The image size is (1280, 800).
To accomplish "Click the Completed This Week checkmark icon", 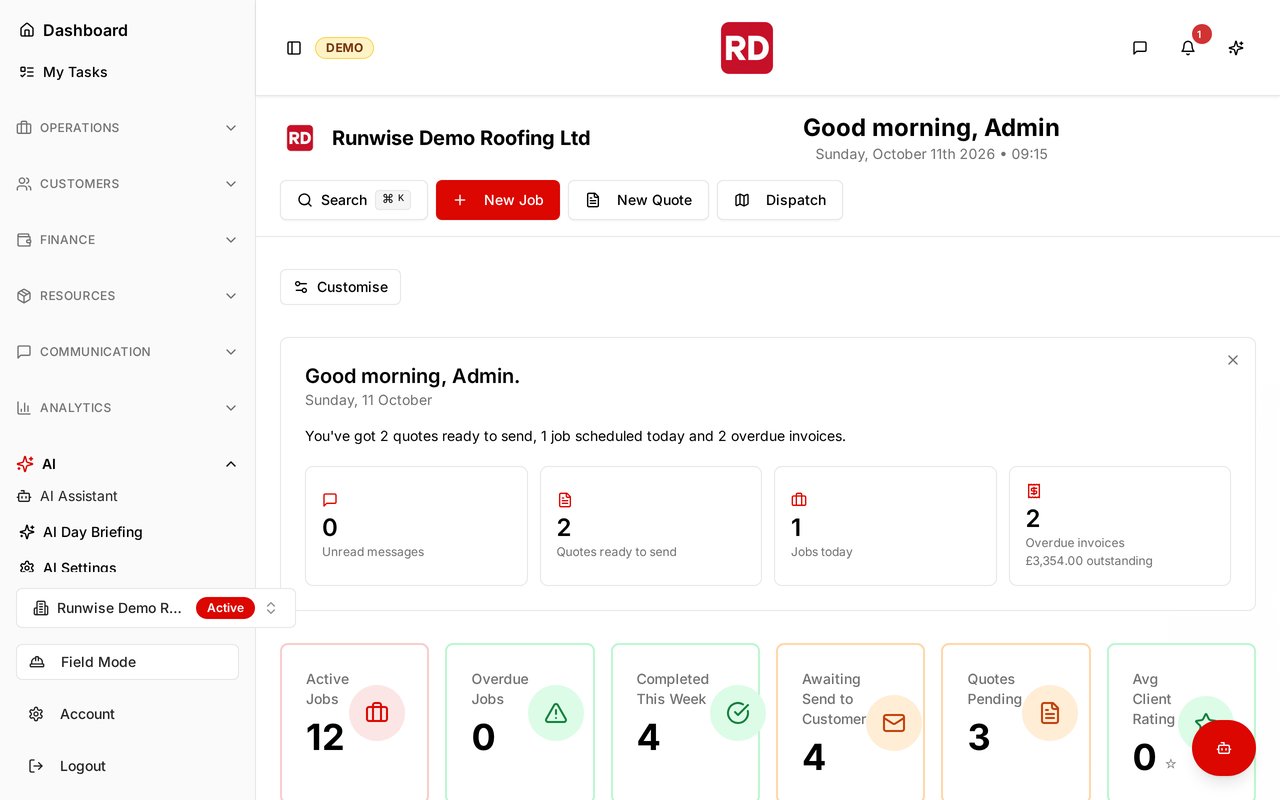I will tap(738, 713).
